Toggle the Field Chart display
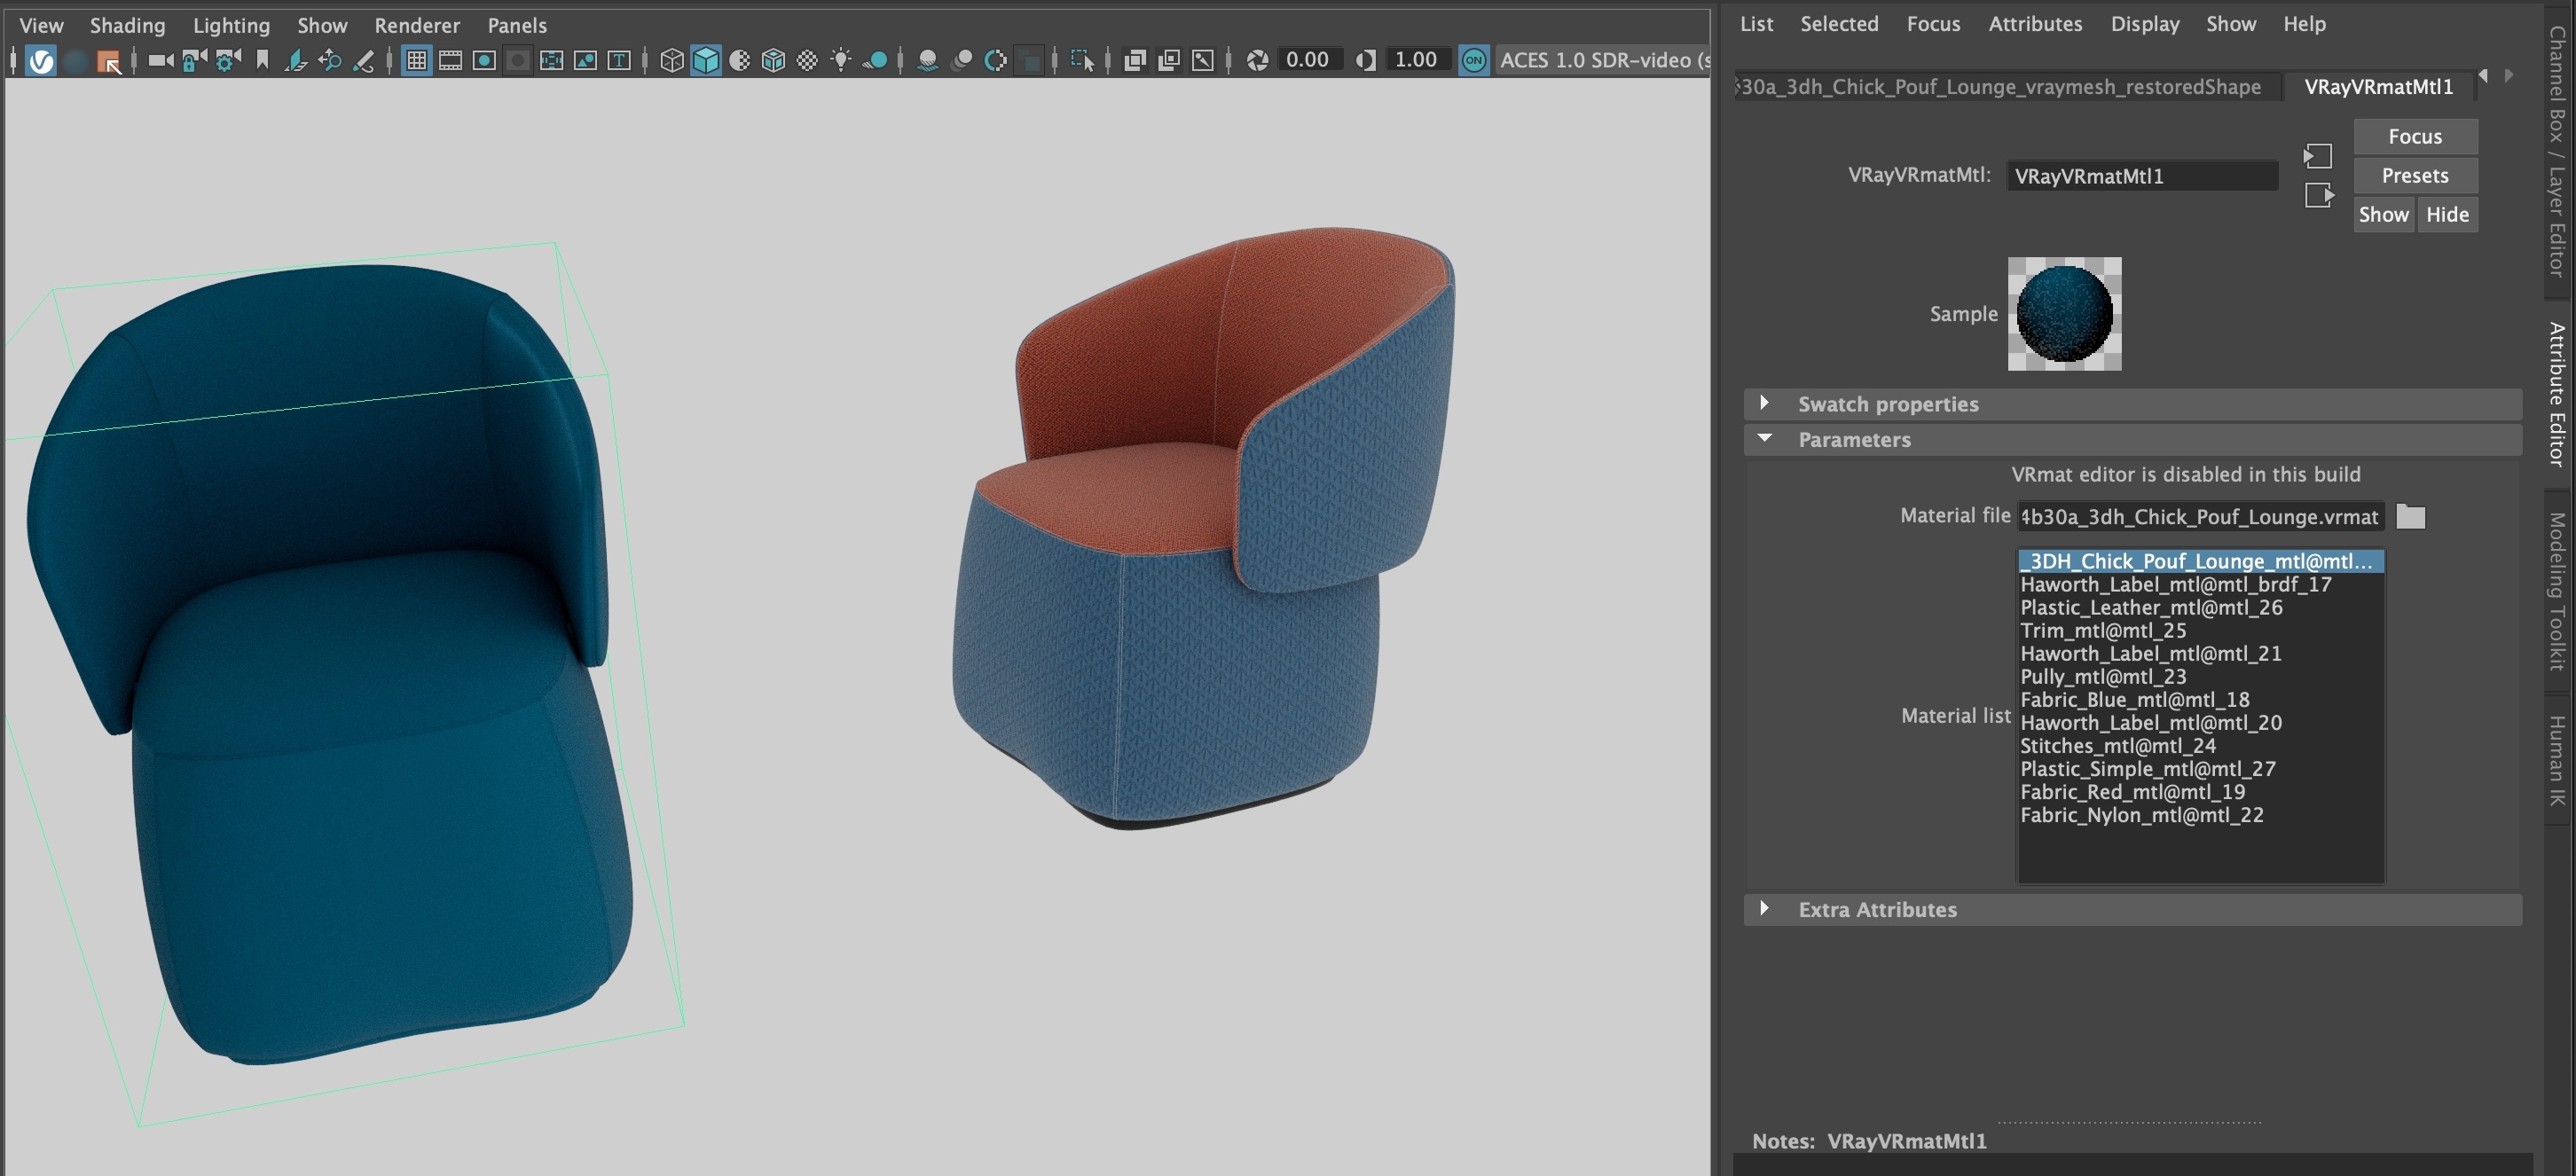Image resolution: width=2576 pixels, height=1176 pixels. (x=551, y=61)
